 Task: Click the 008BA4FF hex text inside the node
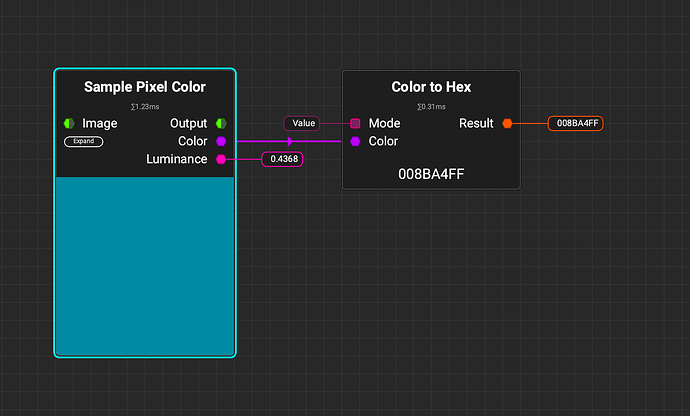pyautogui.click(x=431, y=174)
